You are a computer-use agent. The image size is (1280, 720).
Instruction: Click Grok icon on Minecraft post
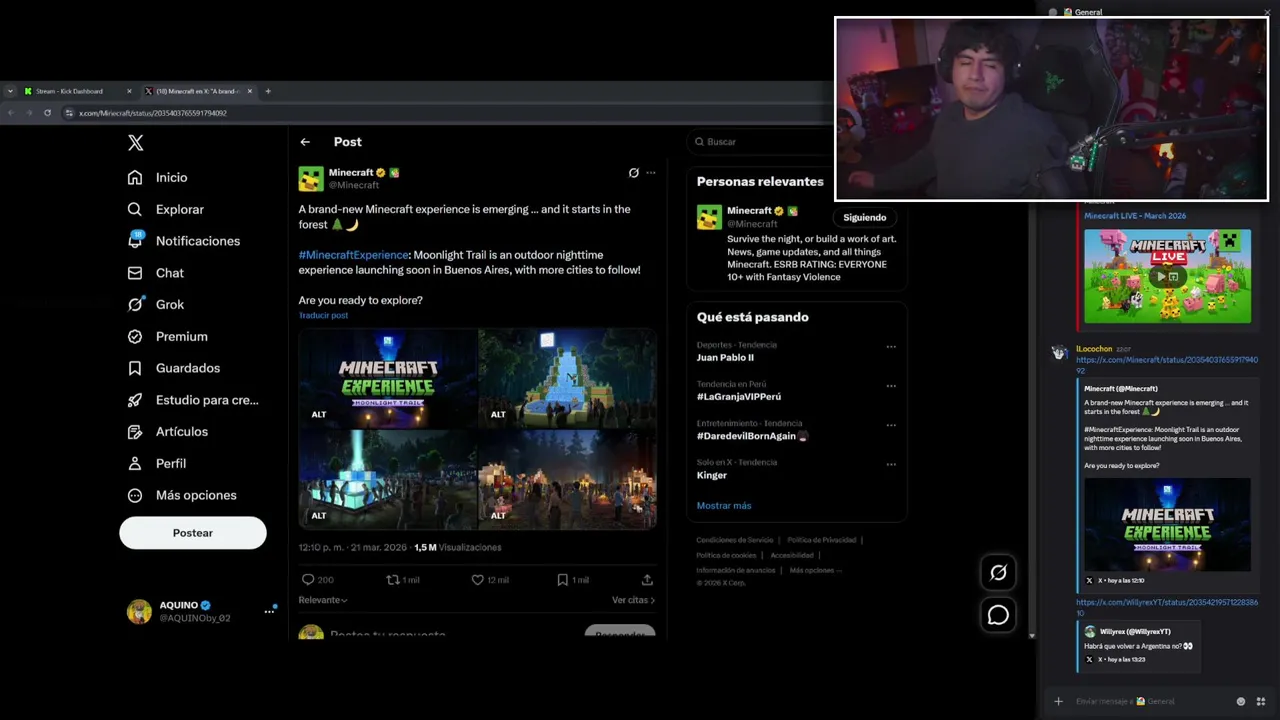coord(633,173)
